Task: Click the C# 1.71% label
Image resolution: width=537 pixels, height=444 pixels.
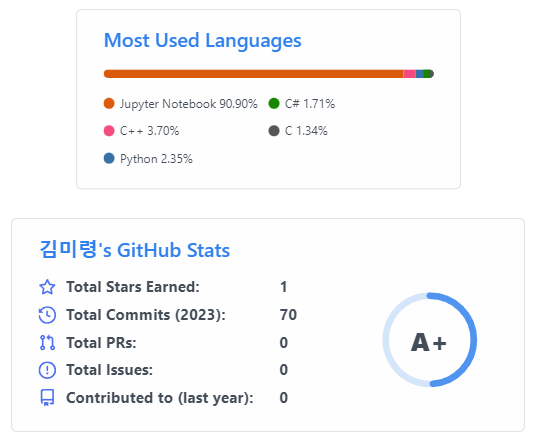Action: [x=310, y=103]
